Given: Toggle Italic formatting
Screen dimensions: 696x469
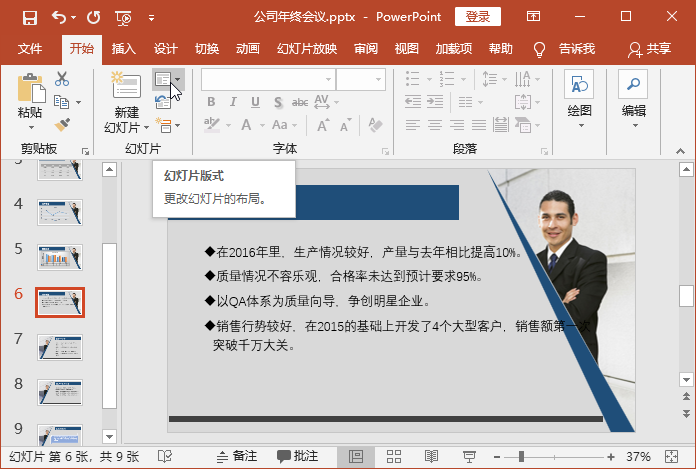Looking at the screenshot, I should [233, 102].
